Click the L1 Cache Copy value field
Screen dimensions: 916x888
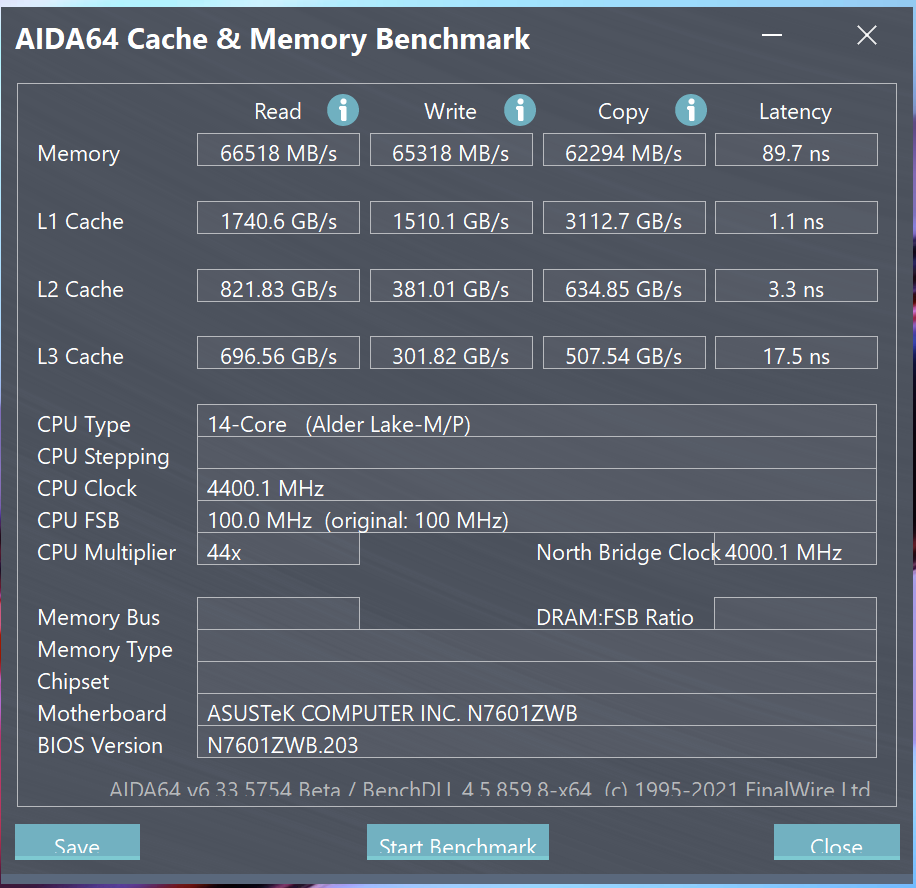tap(624, 217)
